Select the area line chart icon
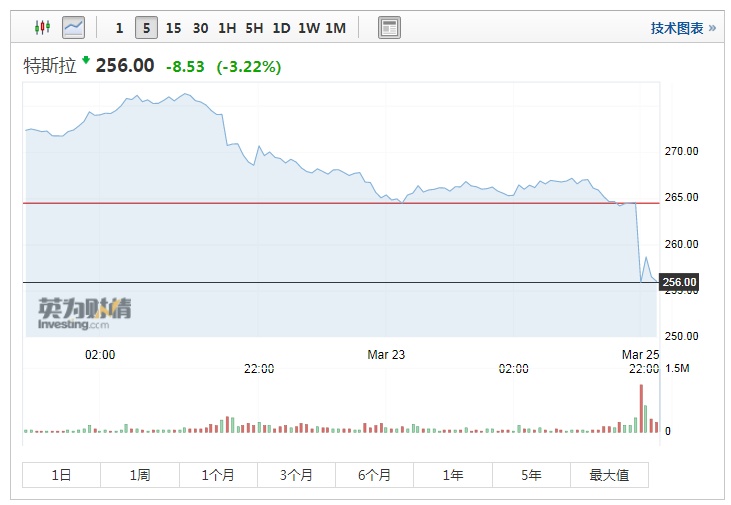Image resolution: width=731 pixels, height=505 pixels. coord(73,28)
